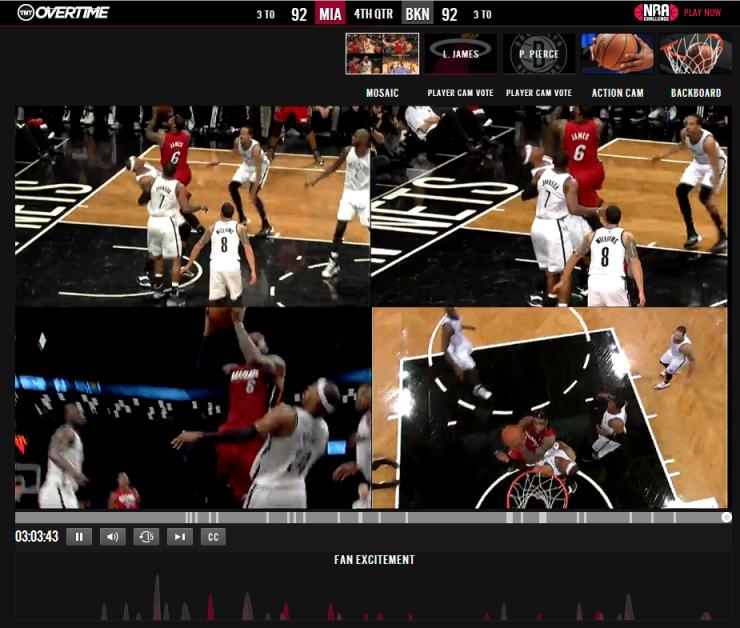The height and width of the screenshot is (628, 740).
Task: Mute the audio with speaker icon
Action: point(112,537)
